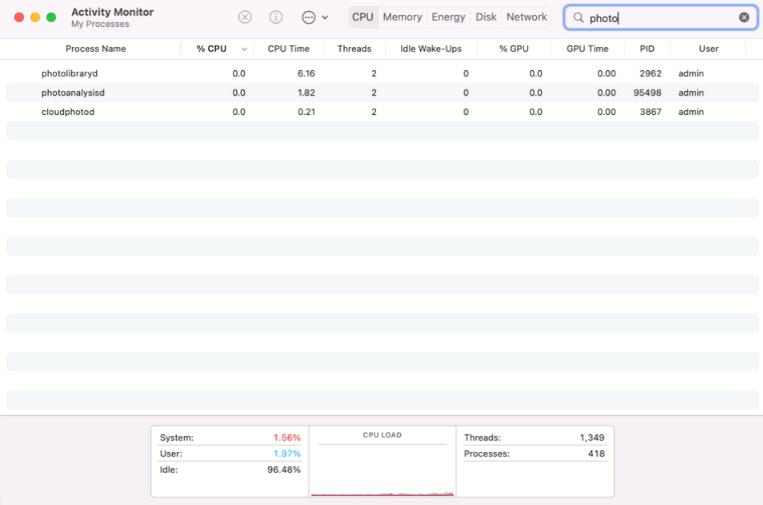Zoom the window with green button
Viewport: 763px width, 505px height.
pos(51,18)
